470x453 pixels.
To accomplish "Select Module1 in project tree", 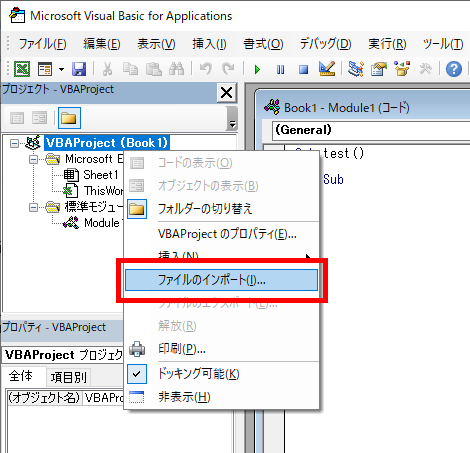I will 103,223.
